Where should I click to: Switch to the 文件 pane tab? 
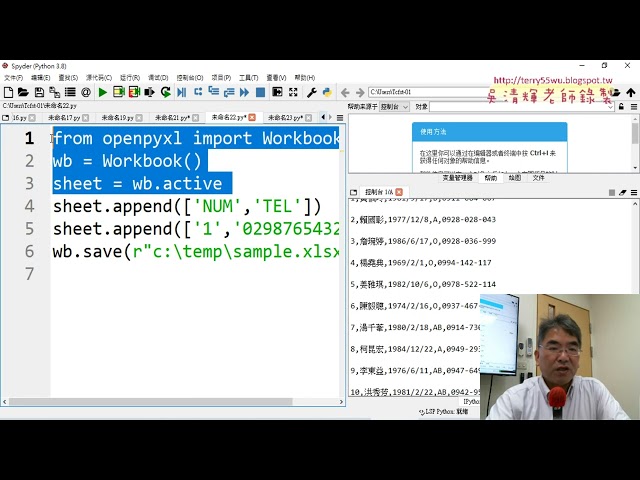click(538, 178)
